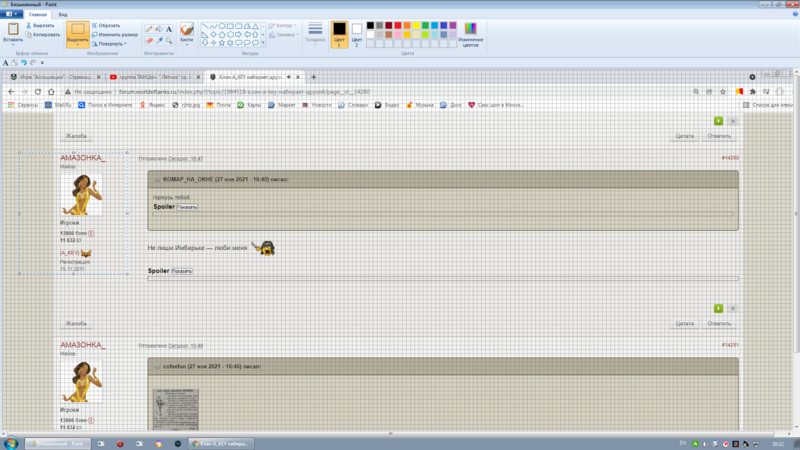Click the red Opera icon on taskbar
Viewport: 800px width, 450px height.
[x=120, y=444]
